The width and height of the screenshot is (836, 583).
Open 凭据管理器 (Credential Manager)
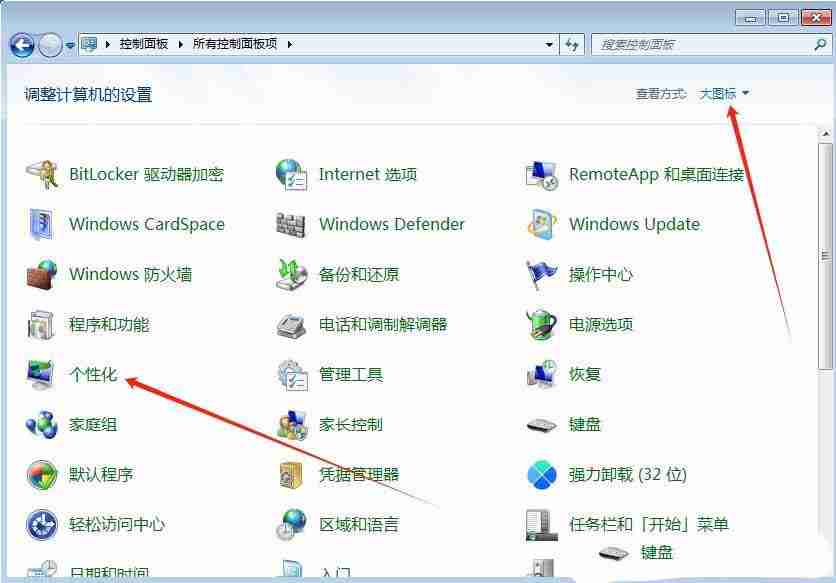(x=359, y=475)
